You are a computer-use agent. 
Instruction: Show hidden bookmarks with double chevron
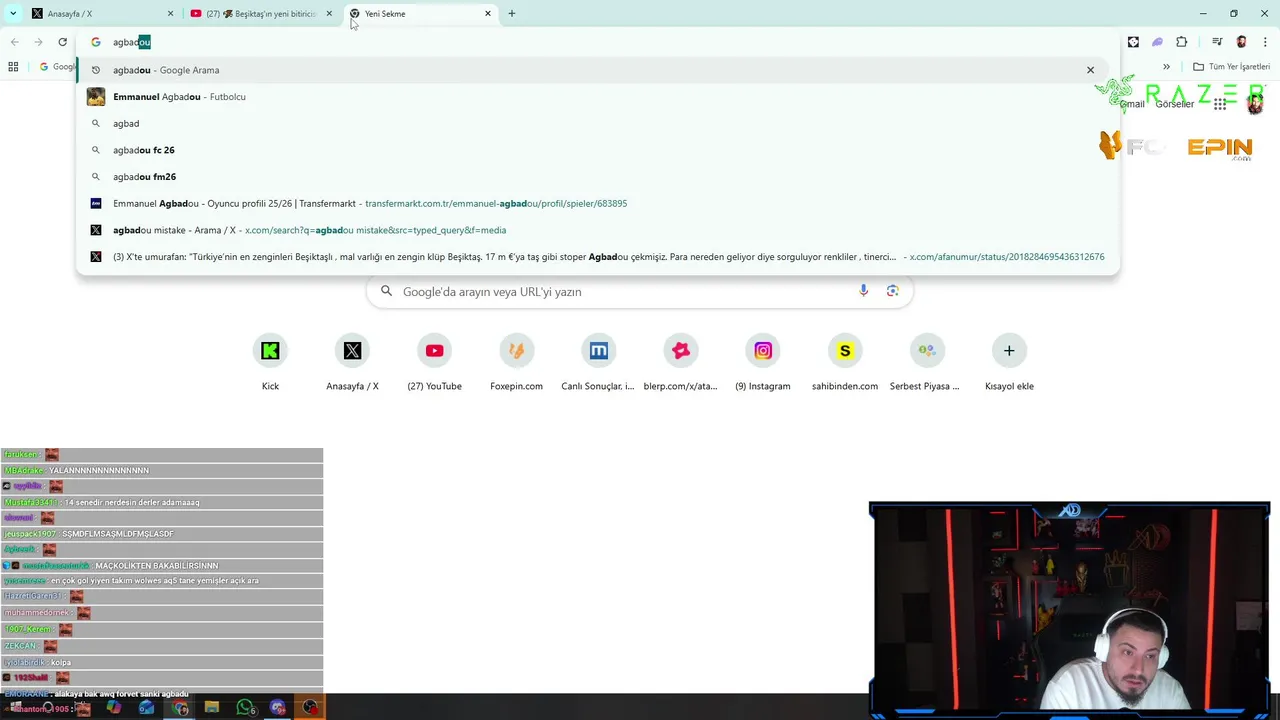coord(1166,67)
